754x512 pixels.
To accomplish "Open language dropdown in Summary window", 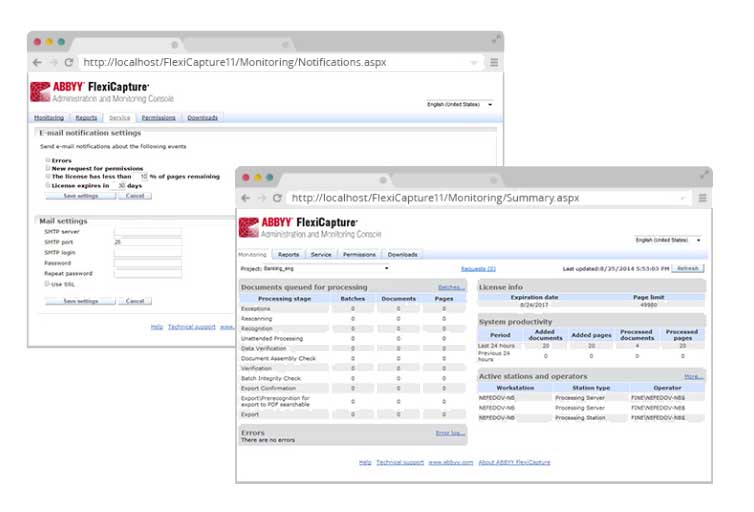I will (x=668, y=240).
